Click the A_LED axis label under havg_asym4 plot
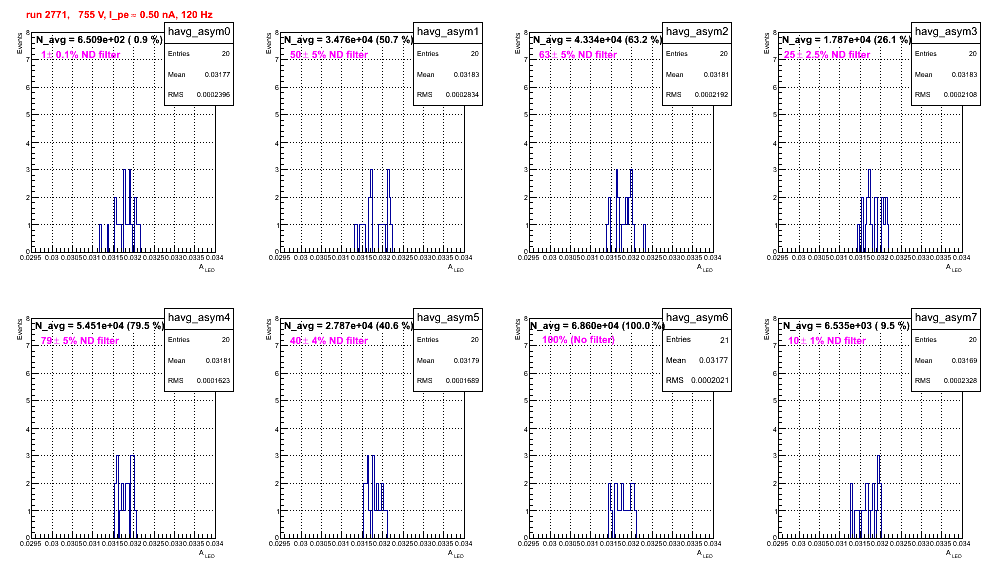This screenshot has width=996, height=572. [207, 554]
